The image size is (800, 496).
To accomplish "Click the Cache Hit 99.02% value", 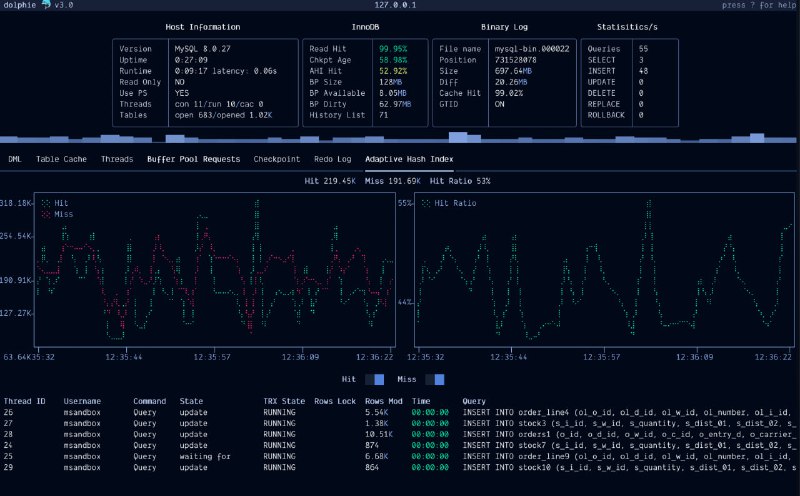I will pyautogui.click(x=508, y=93).
